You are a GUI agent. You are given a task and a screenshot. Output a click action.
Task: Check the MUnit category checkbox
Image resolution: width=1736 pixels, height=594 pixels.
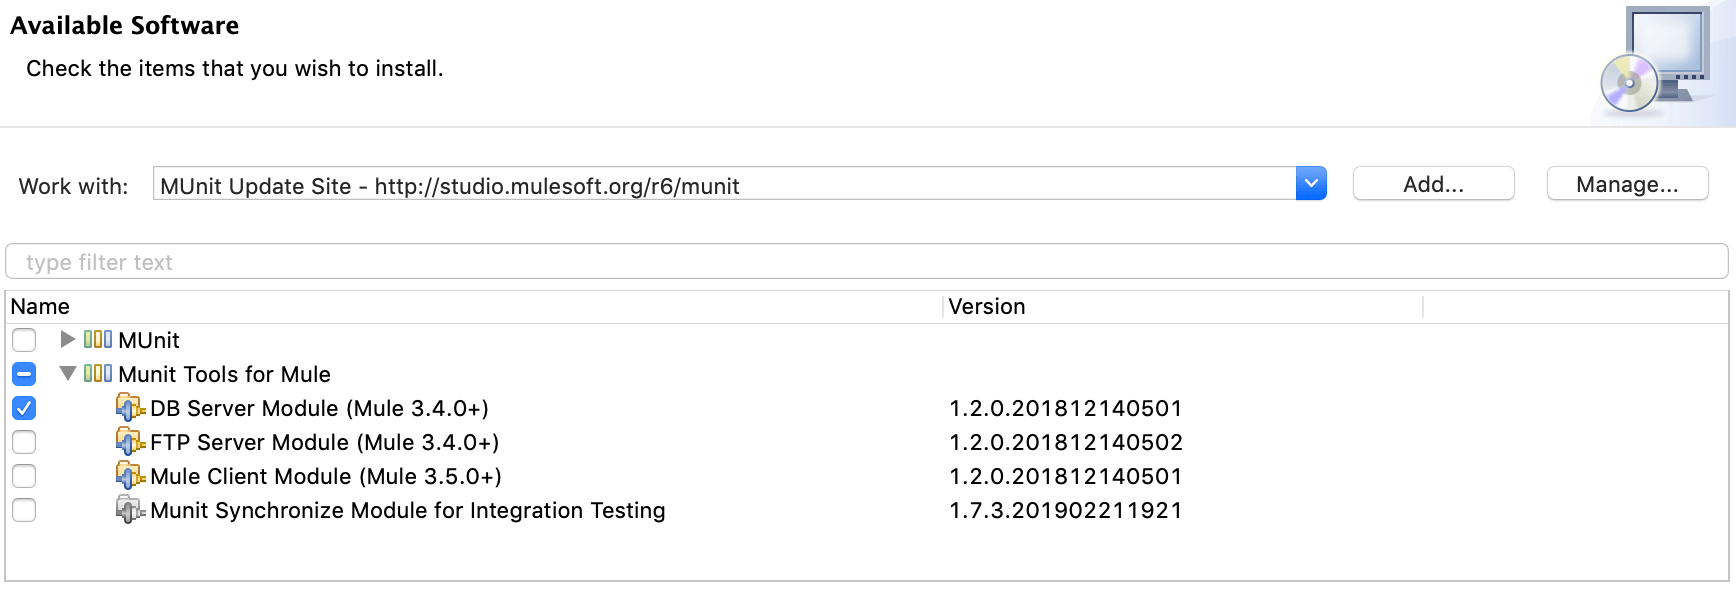coord(24,340)
